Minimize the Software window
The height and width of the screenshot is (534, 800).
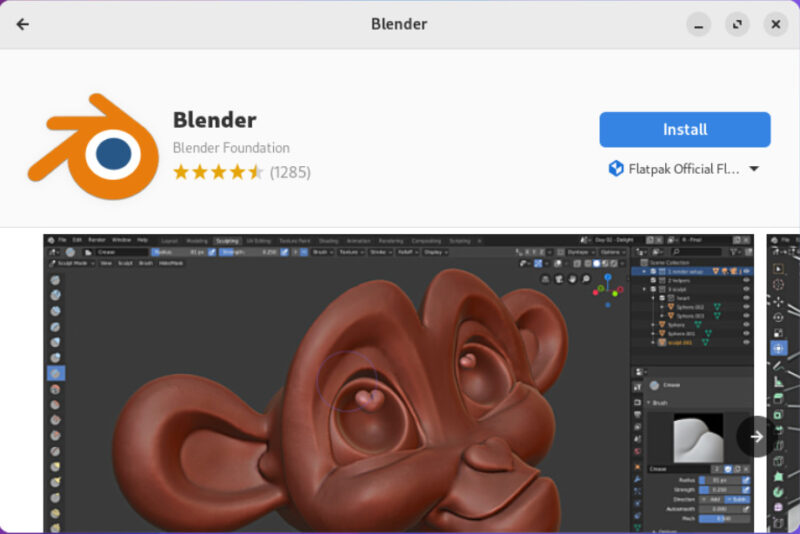click(x=698, y=24)
